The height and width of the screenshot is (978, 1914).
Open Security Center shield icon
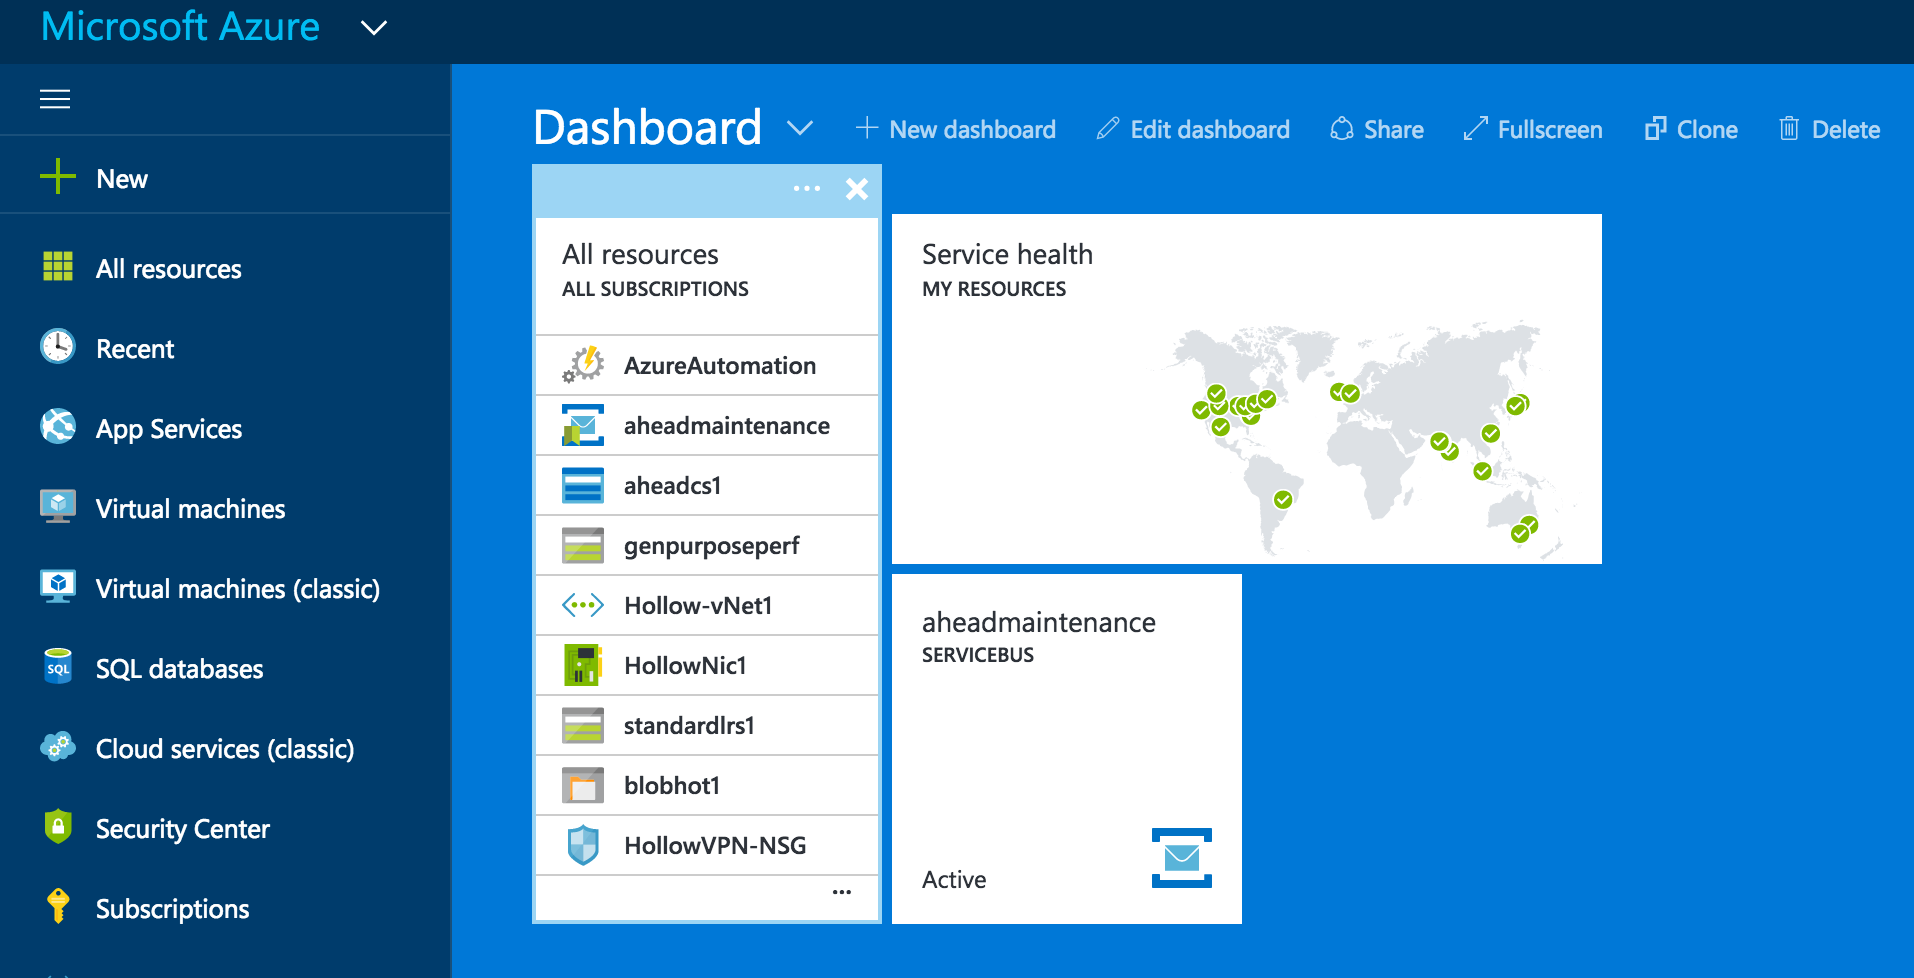click(58, 827)
